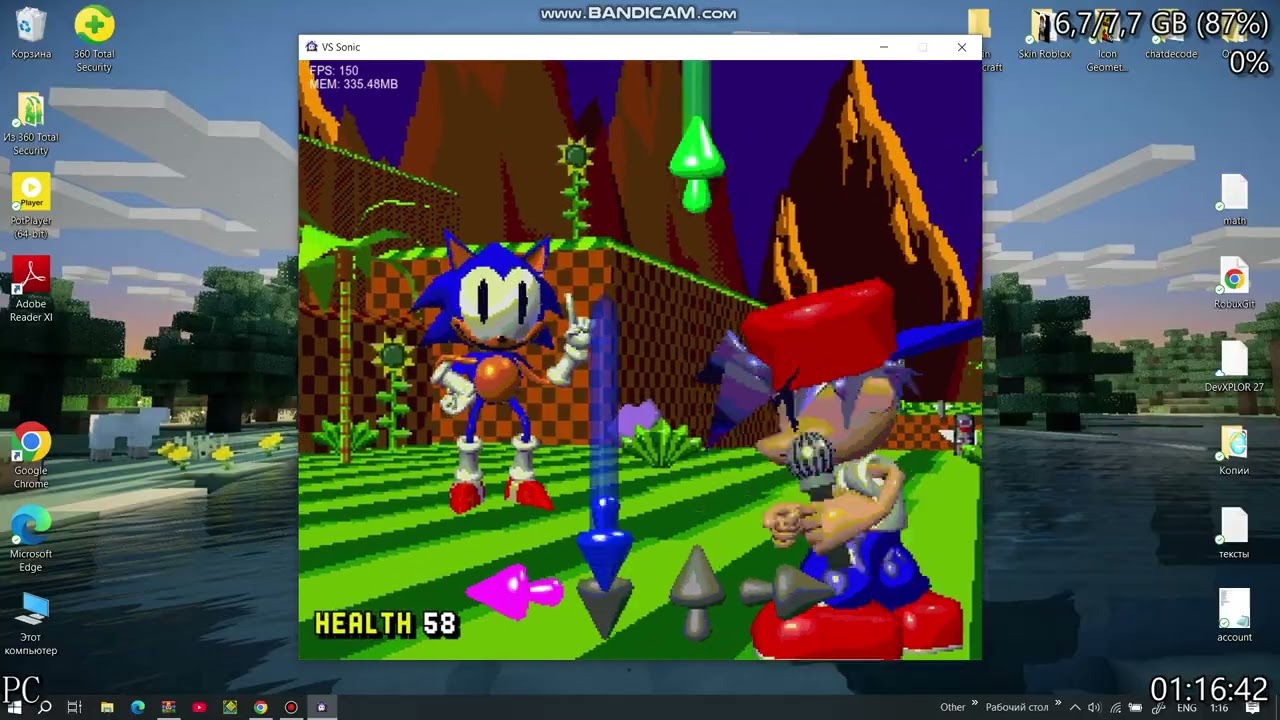Switch ENG input language indicator
1280x720 pixels.
pyautogui.click(x=1186, y=707)
